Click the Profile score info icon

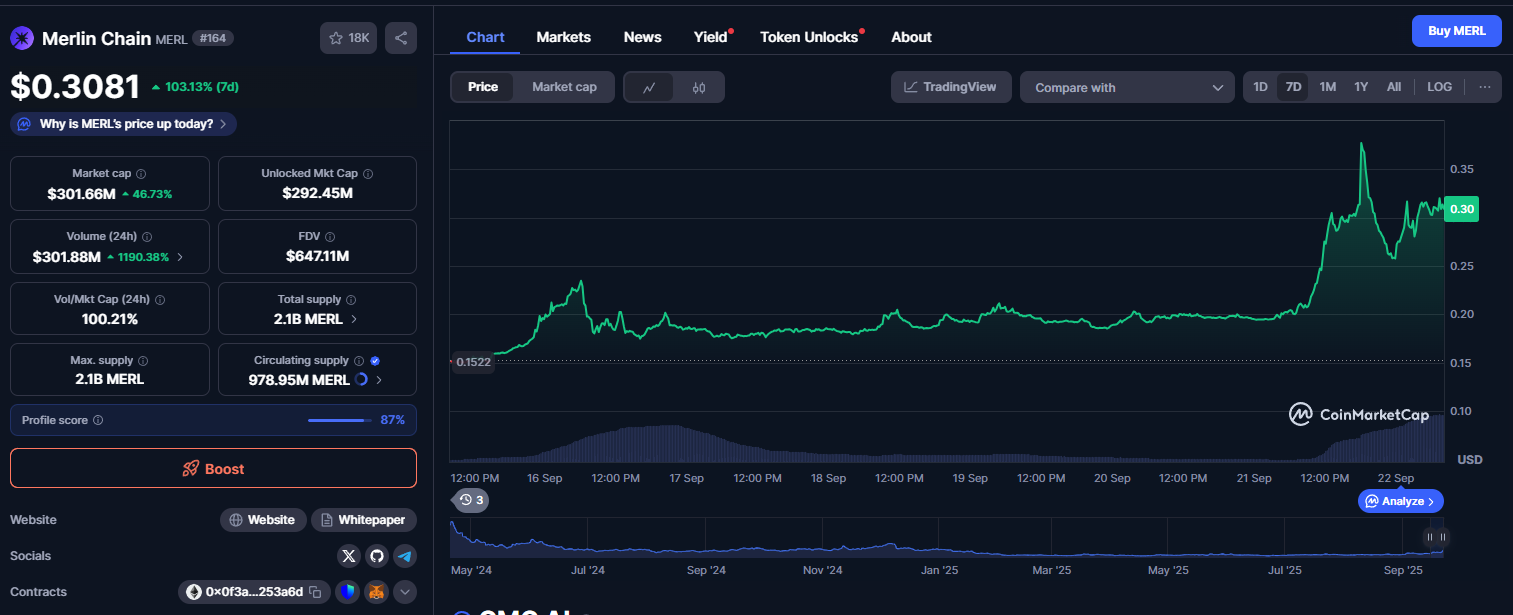[98, 421]
